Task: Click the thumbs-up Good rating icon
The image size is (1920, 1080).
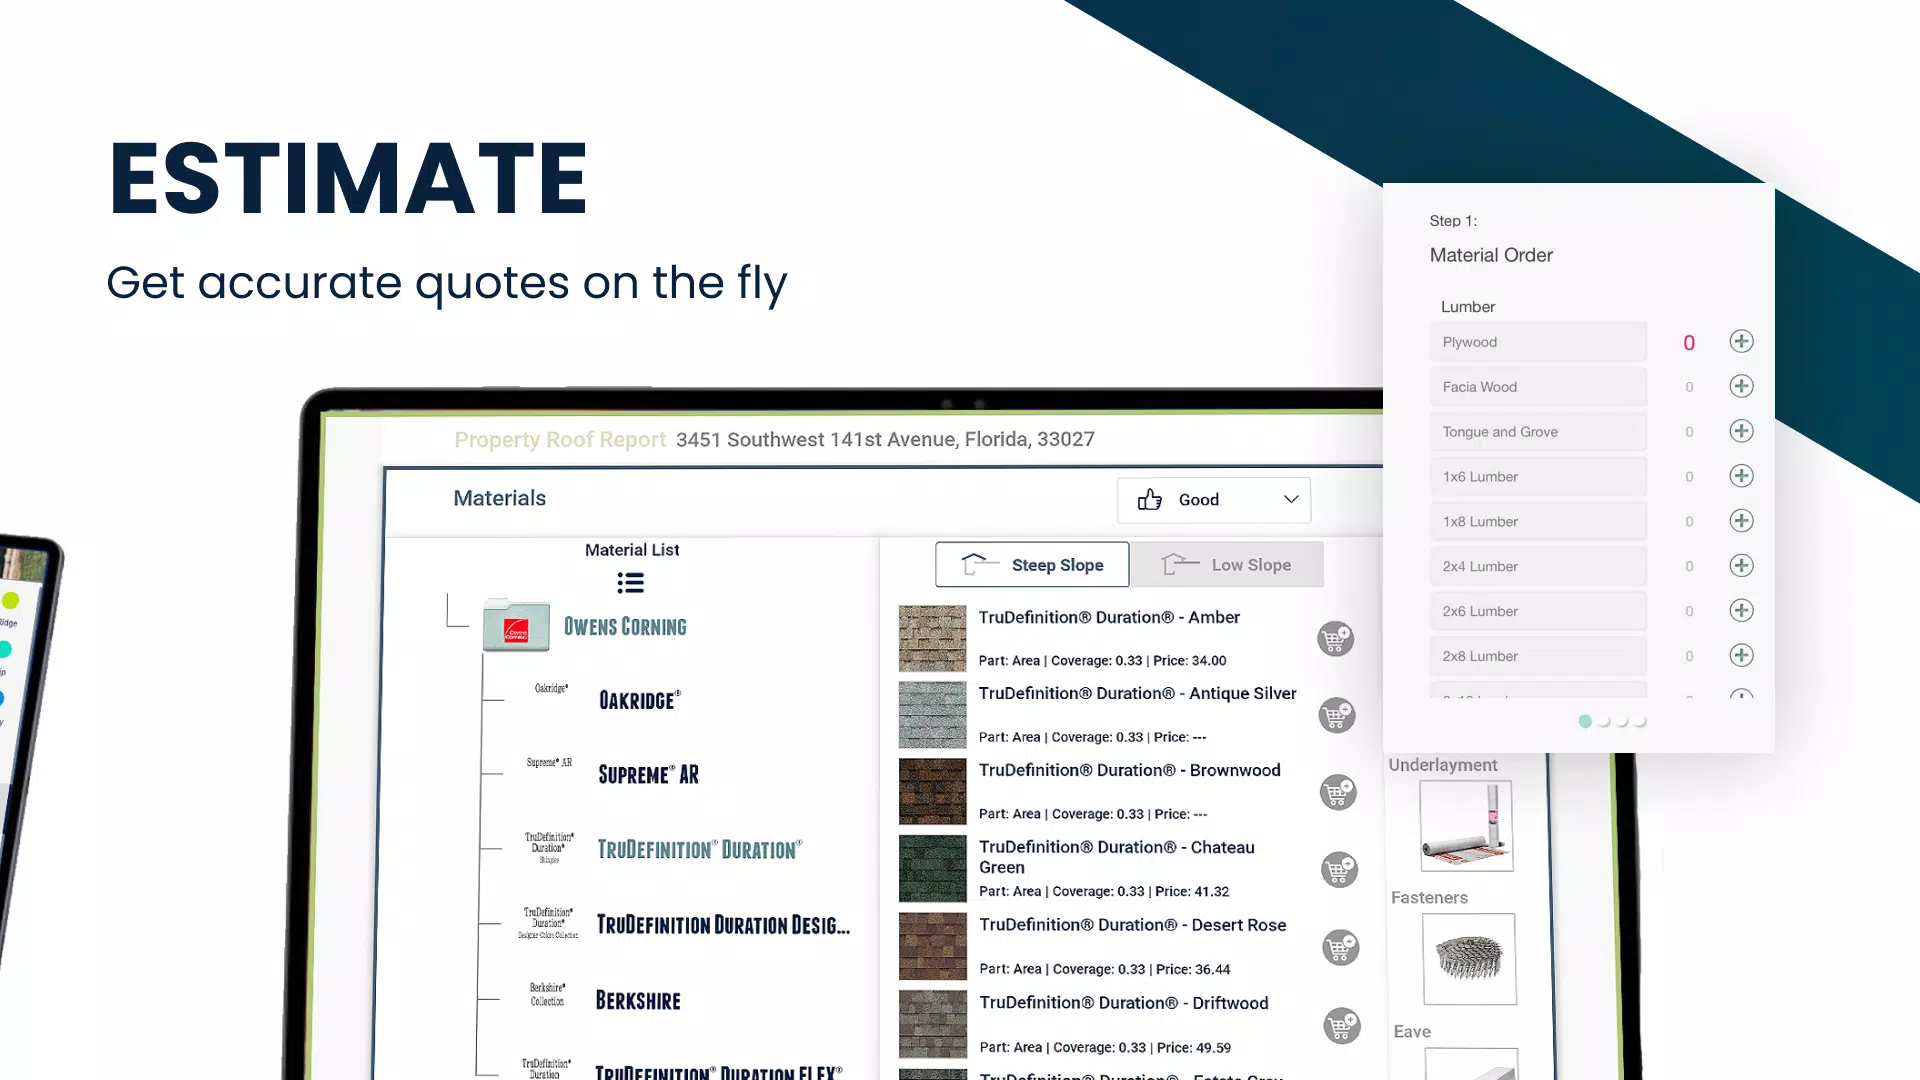Action: (1150, 499)
